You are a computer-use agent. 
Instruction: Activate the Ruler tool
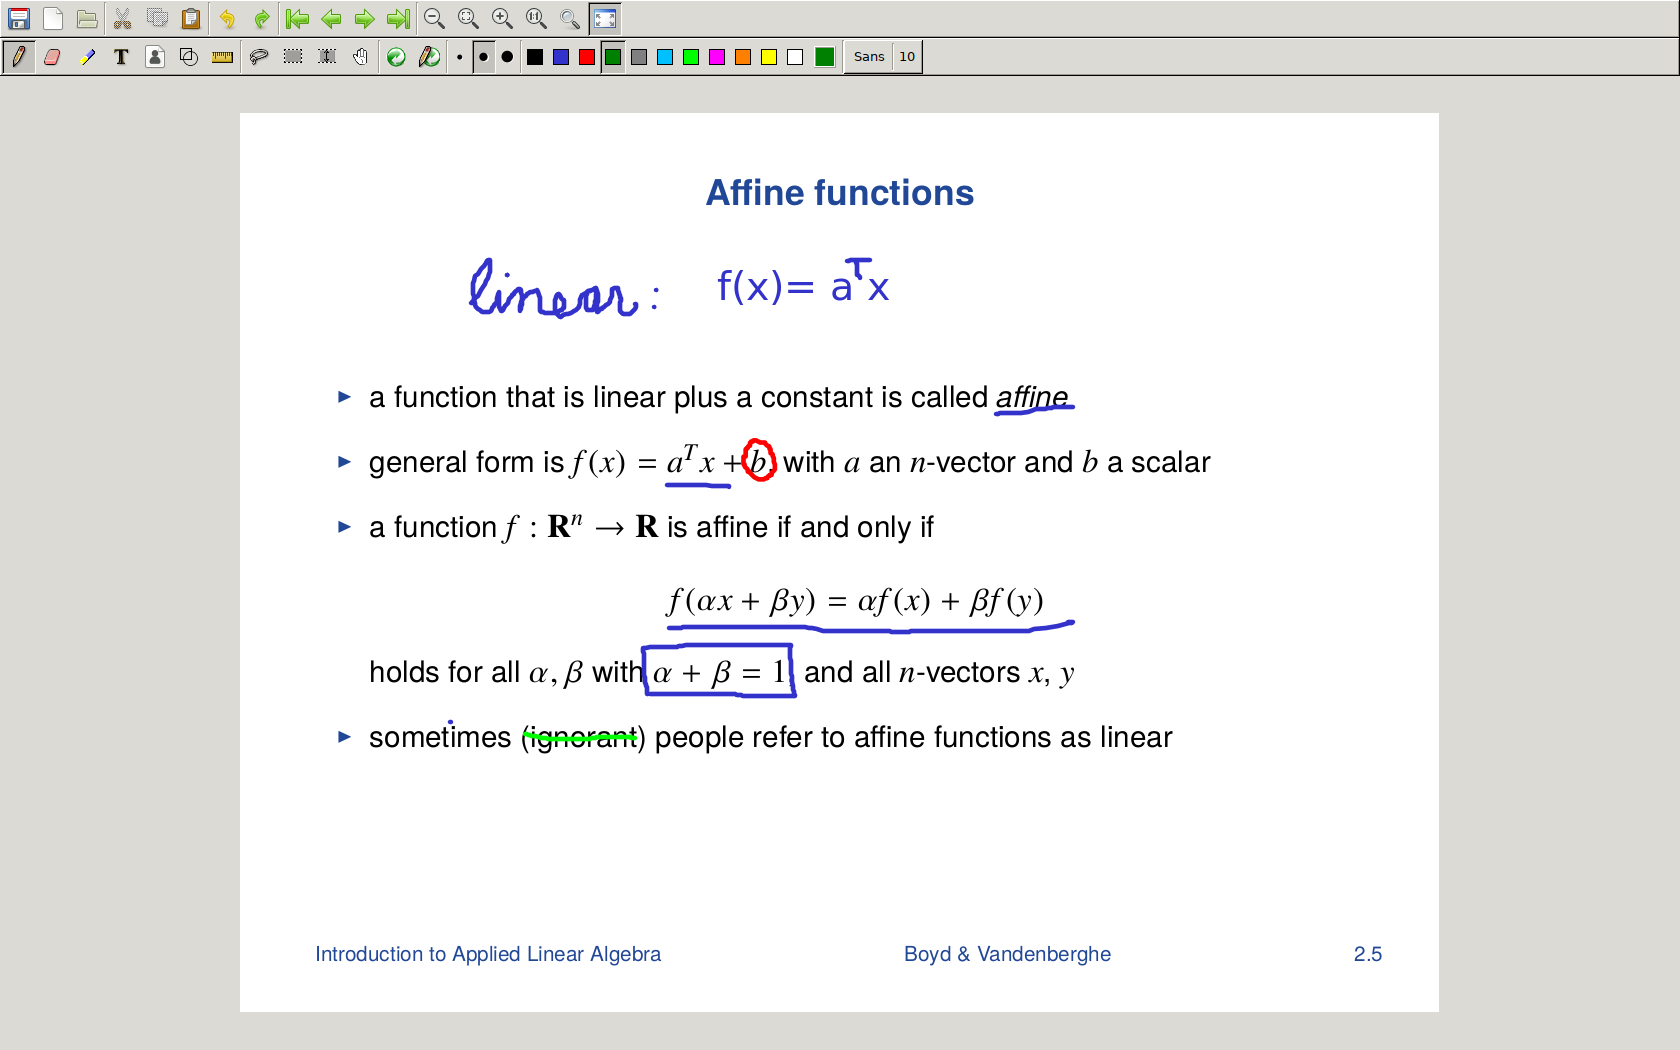click(x=221, y=57)
